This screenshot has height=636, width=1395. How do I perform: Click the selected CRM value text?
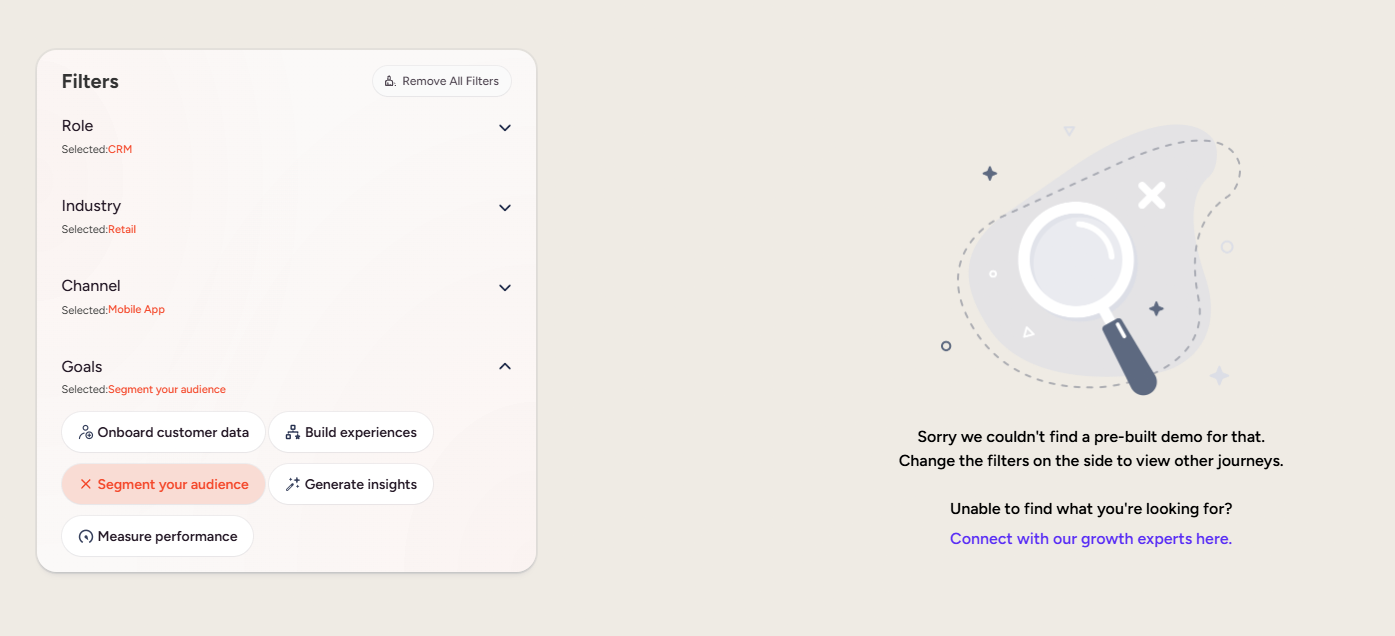point(120,150)
